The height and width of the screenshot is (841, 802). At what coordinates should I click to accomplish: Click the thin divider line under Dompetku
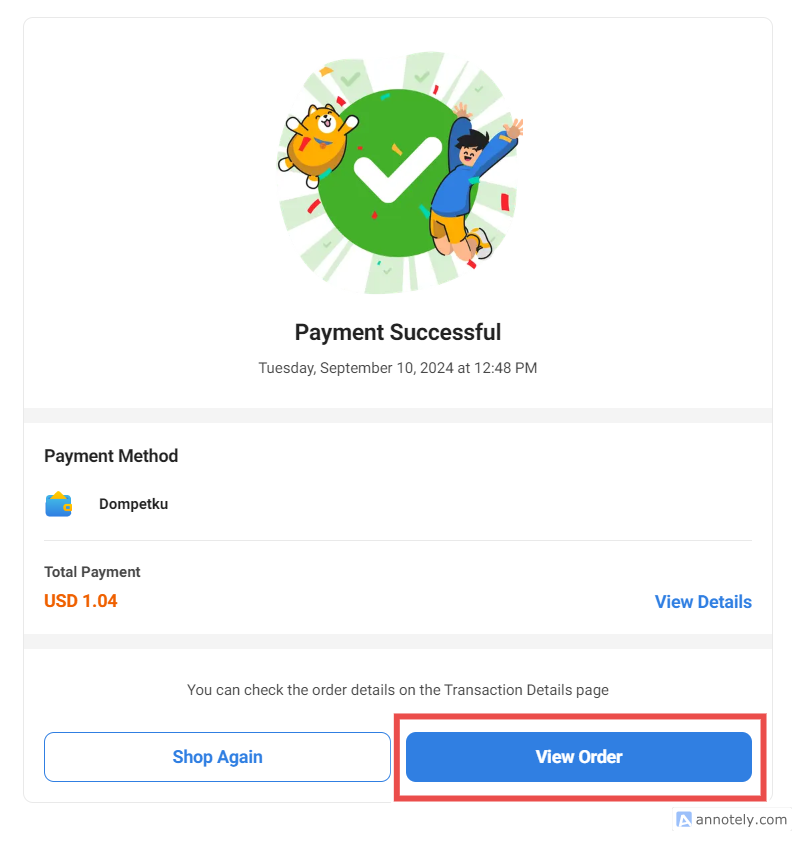(398, 541)
